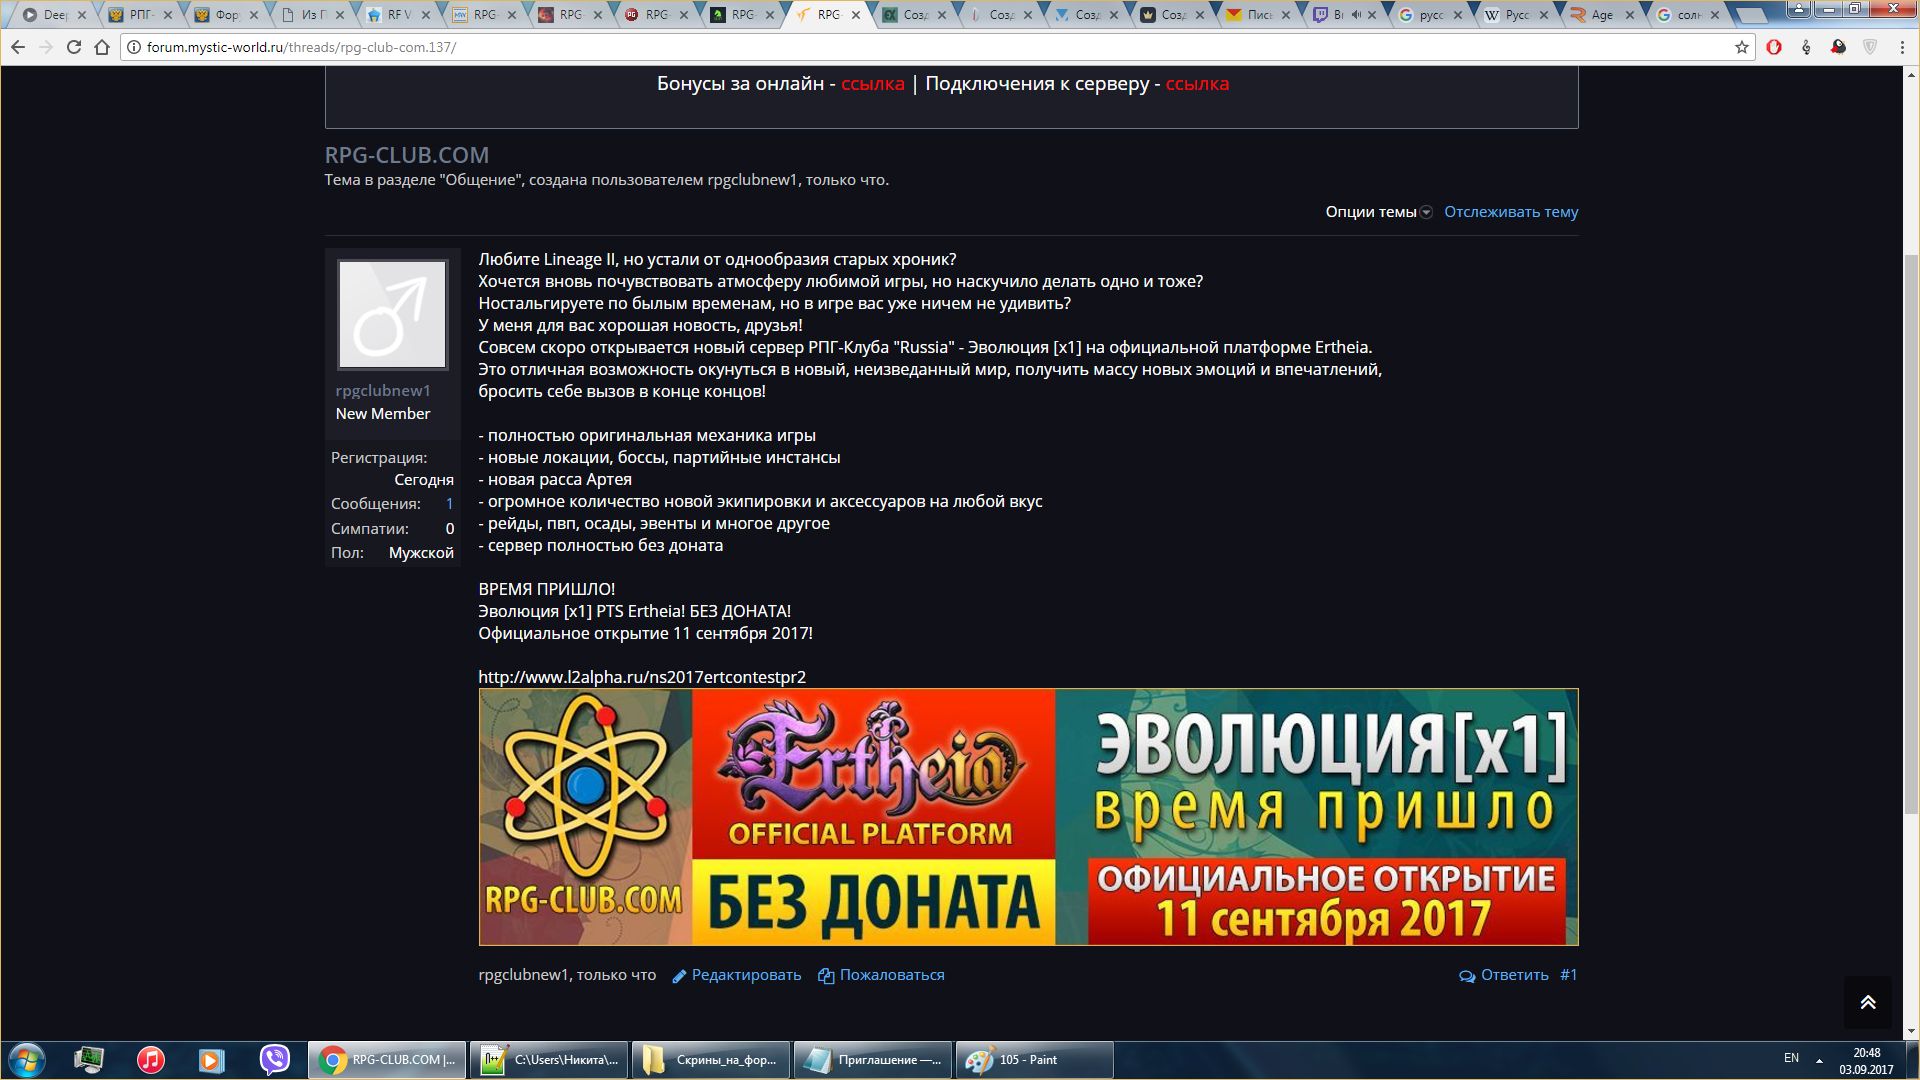Click the message count '1' link
This screenshot has height=1080, width=1920.
tap(449, 504)
